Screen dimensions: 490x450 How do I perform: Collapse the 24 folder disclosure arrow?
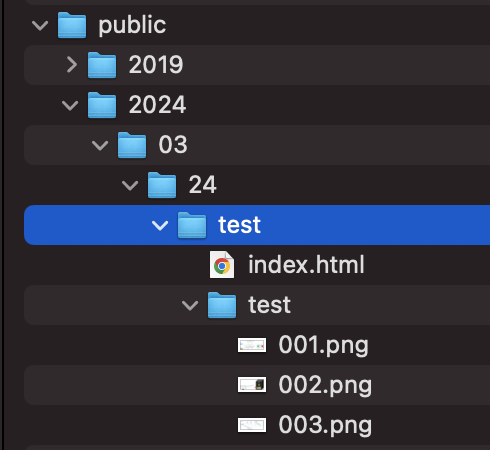tap(130, 185)
